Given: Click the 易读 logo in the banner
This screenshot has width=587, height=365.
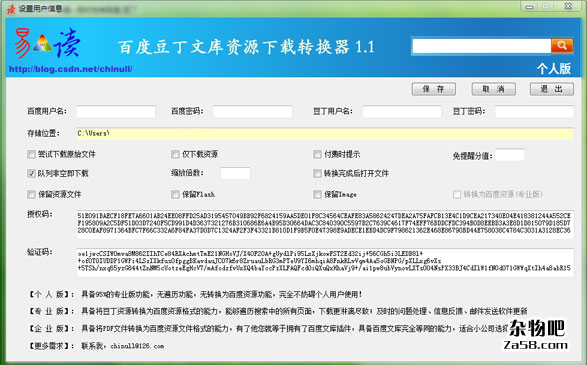Looking at the screenshot, I should click(x=47, y=44).
